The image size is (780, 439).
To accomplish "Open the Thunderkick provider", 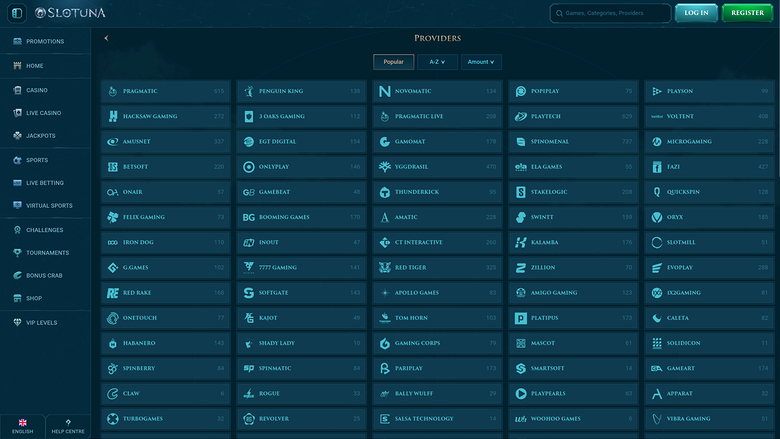I will coord(437,192).
